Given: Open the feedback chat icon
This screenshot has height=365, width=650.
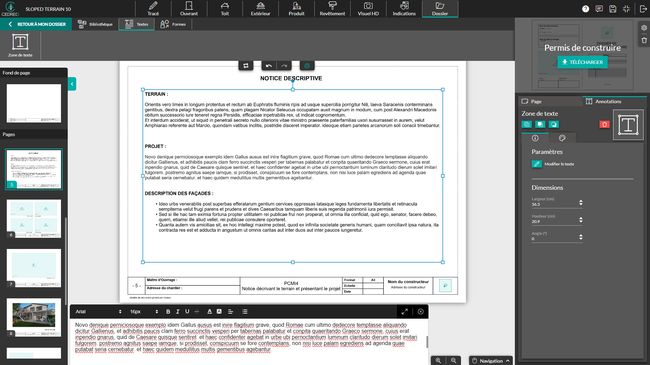Looking at the screenshot, I should click(x=599, y=9).
